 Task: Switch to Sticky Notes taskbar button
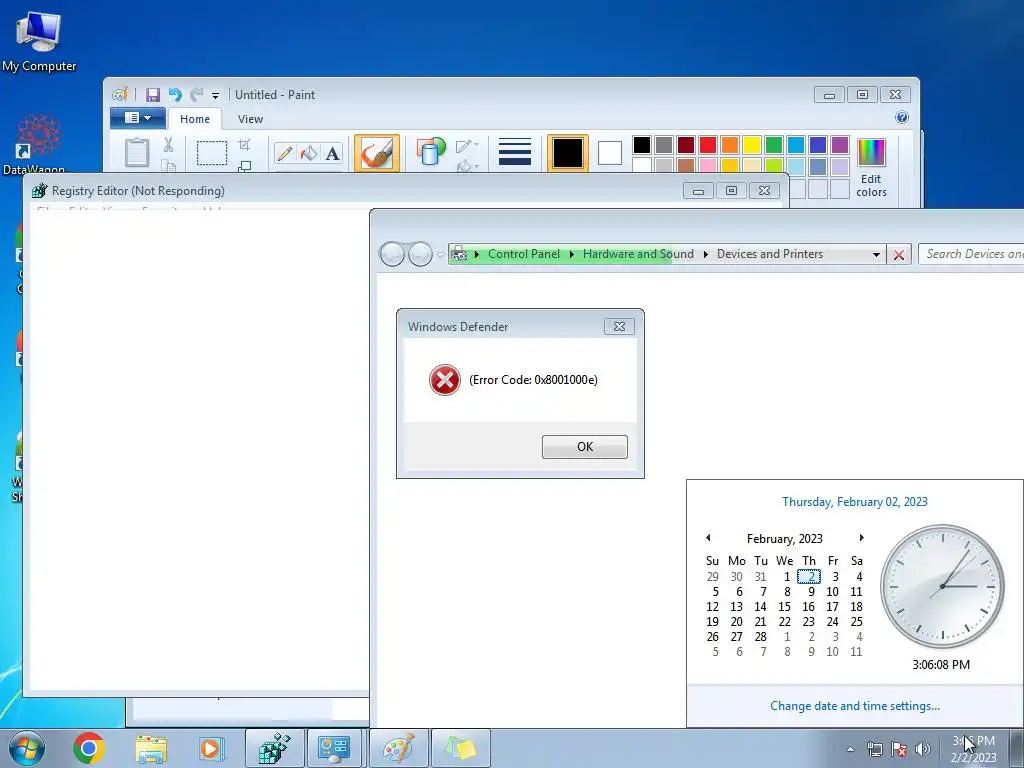coord(461,748)
